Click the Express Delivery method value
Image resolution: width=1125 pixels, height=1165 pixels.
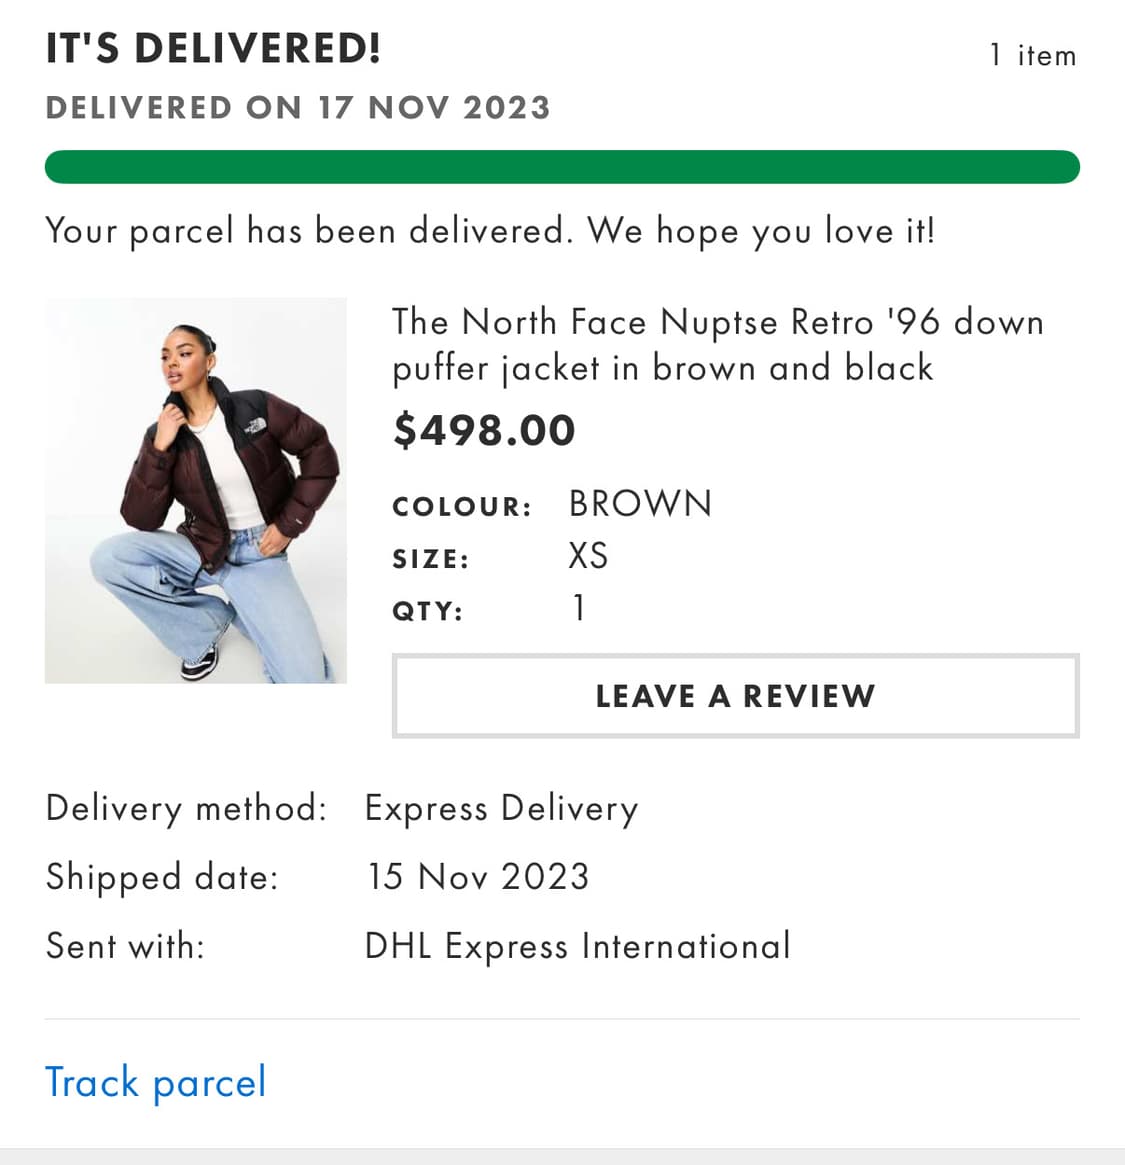pyautogui.click(x=501, y=808)
